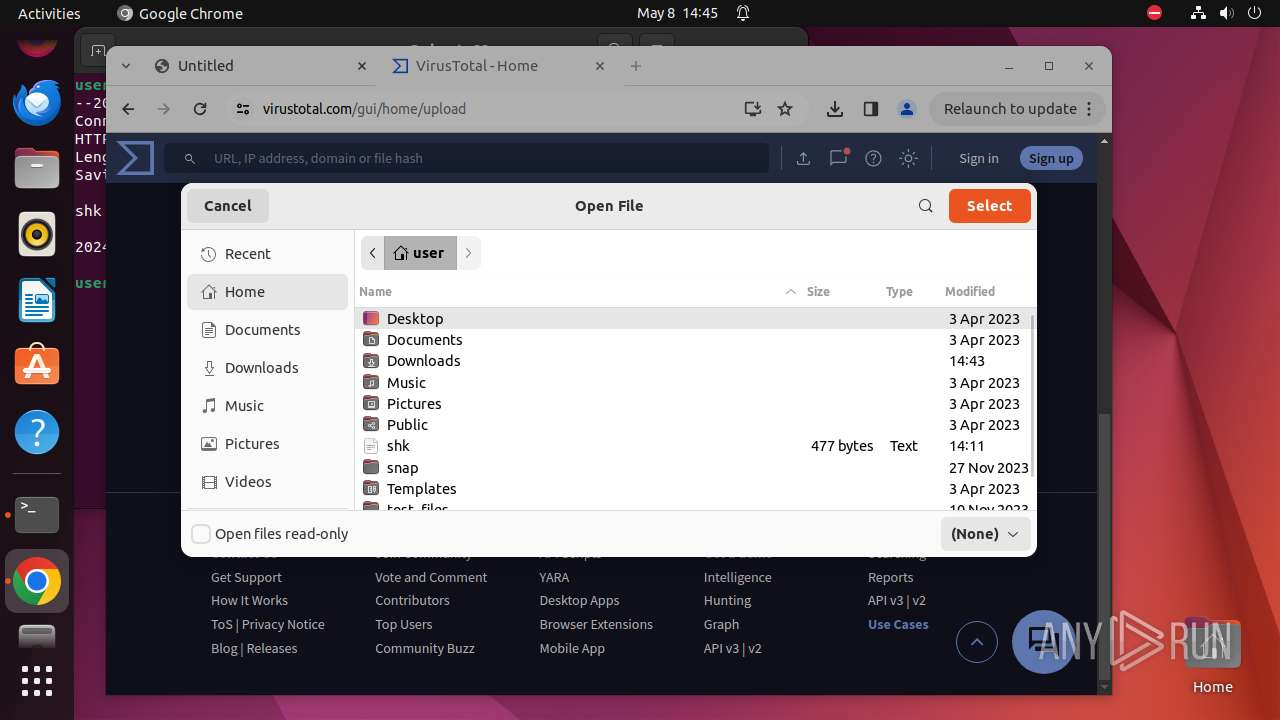Switch to VirusTotal - Home tab
The height and width of the screenshot is (720, 1280).
[498, 66]
